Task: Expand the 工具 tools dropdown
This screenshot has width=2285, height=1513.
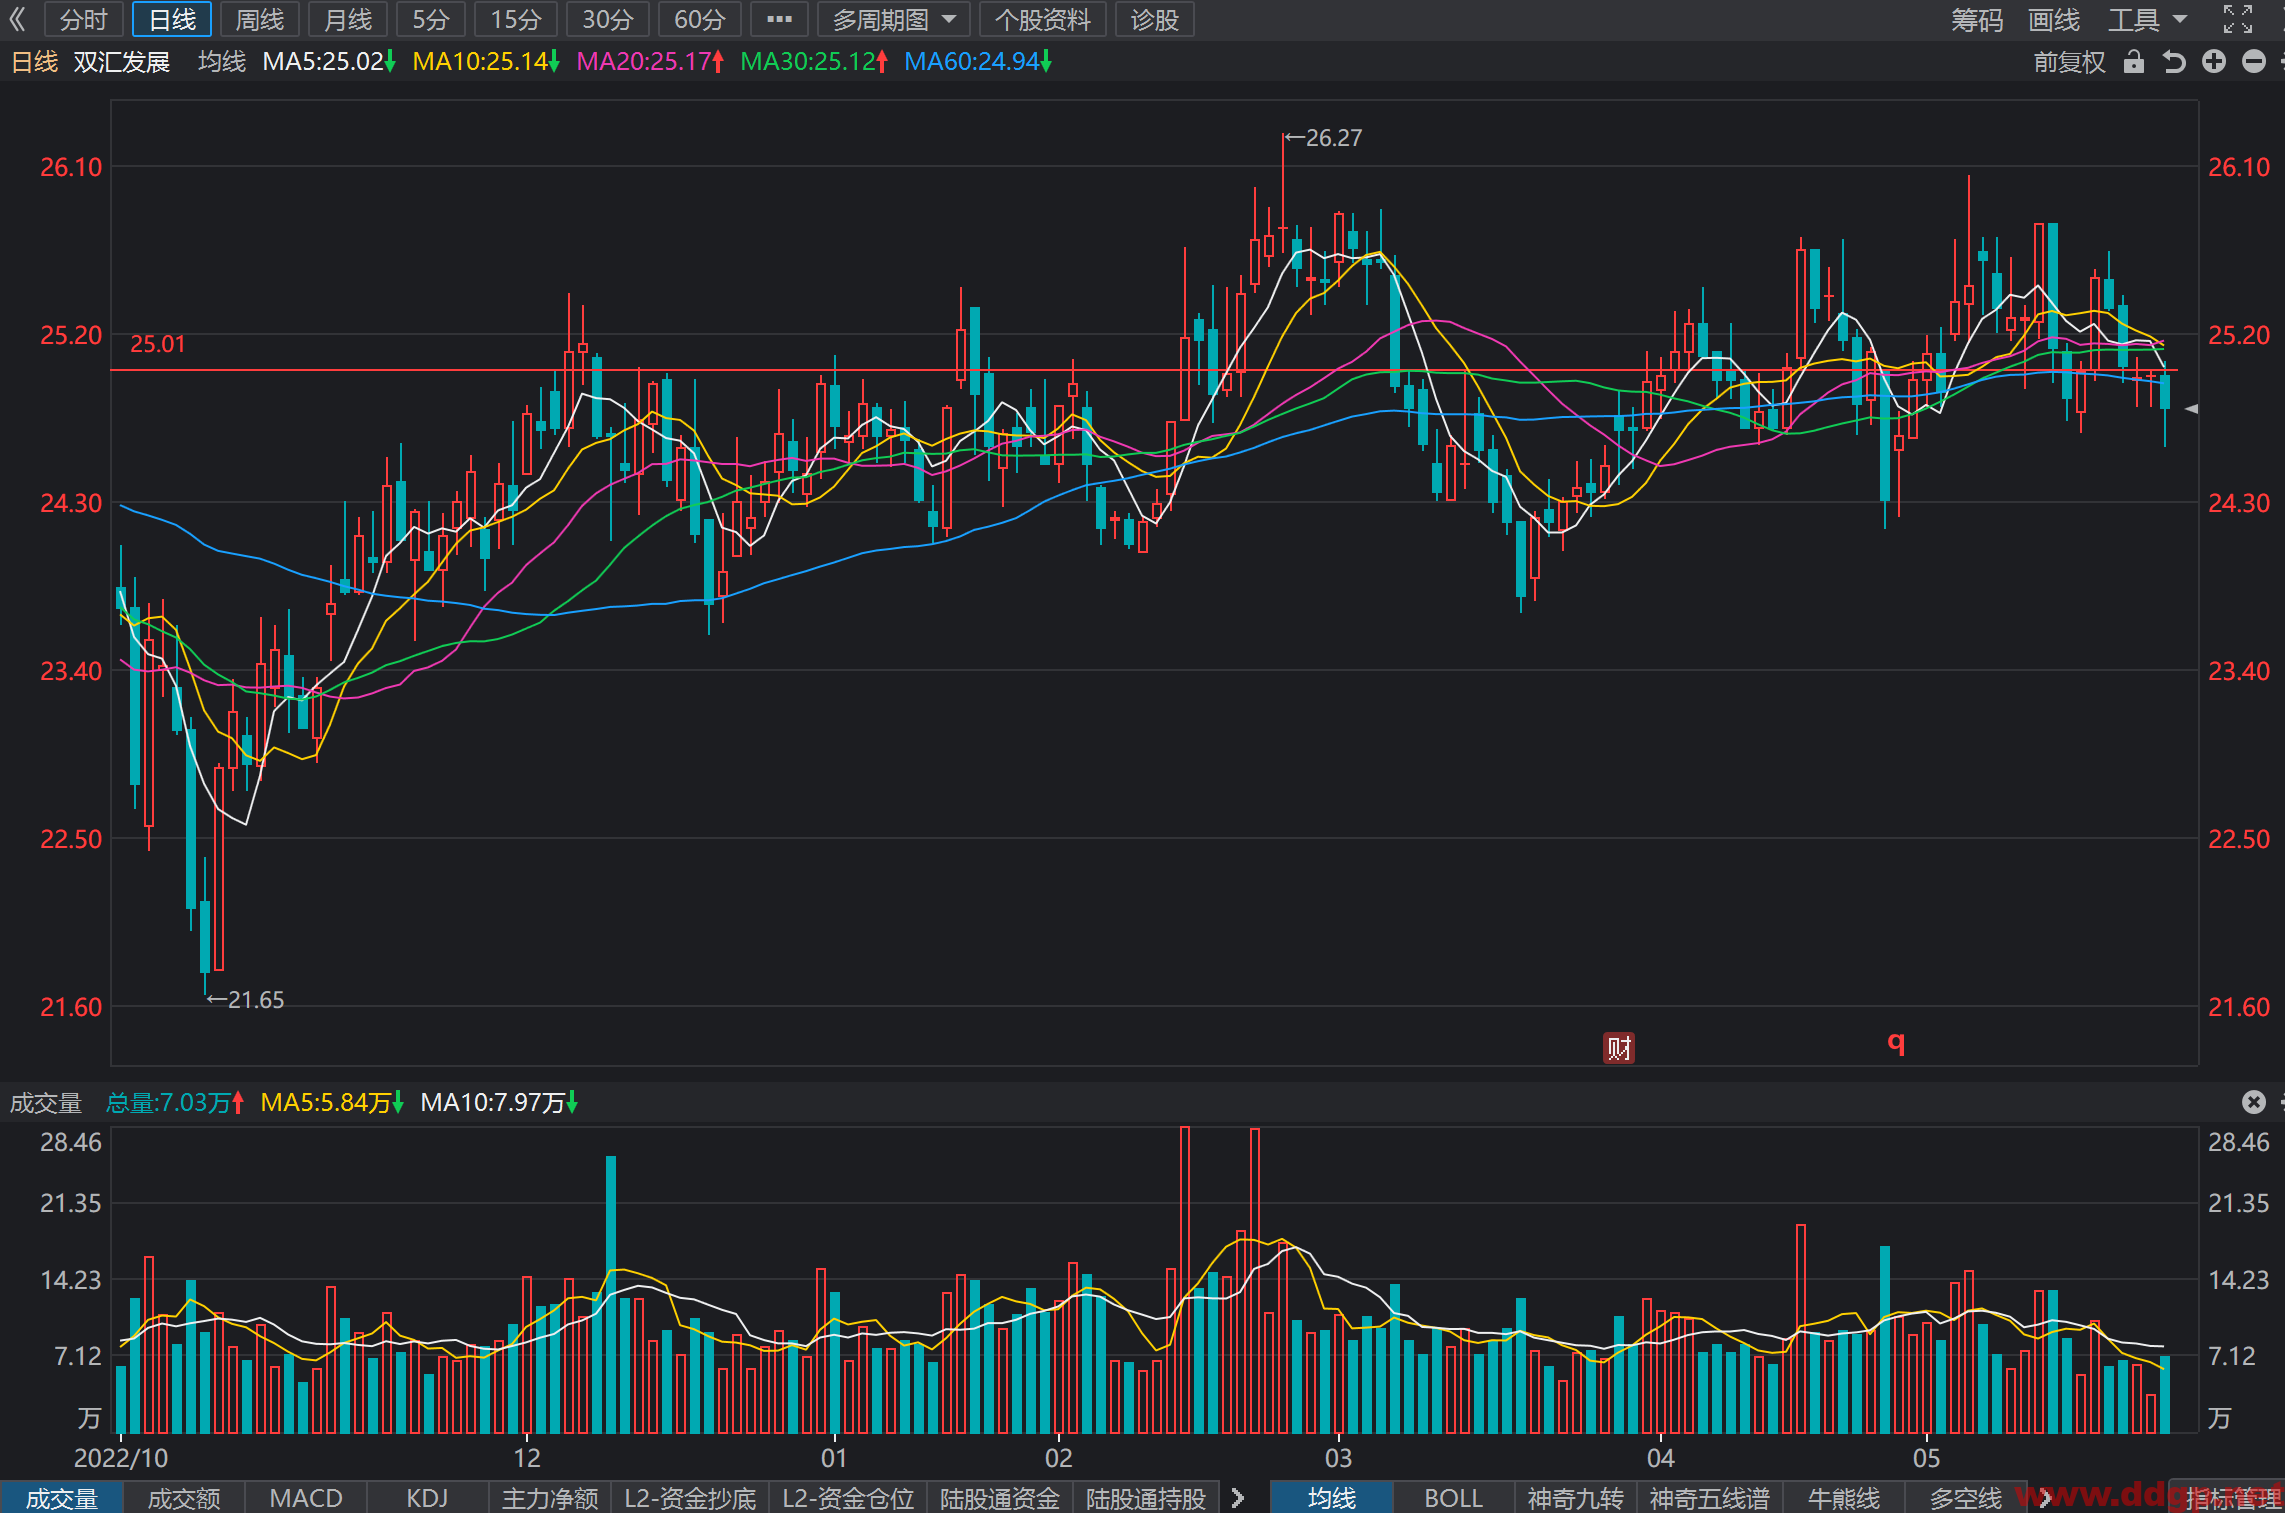Action: 2147,19
